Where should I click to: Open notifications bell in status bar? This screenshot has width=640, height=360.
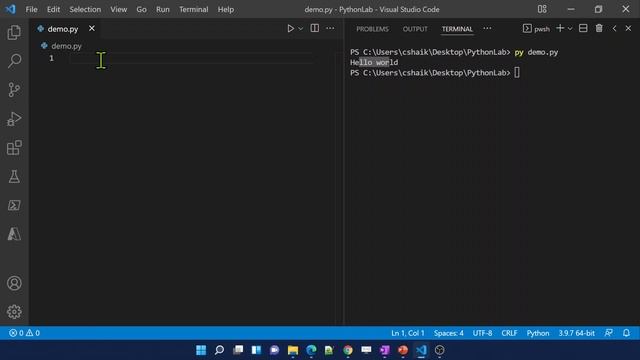pyautogui.click(x=627, y=333)
